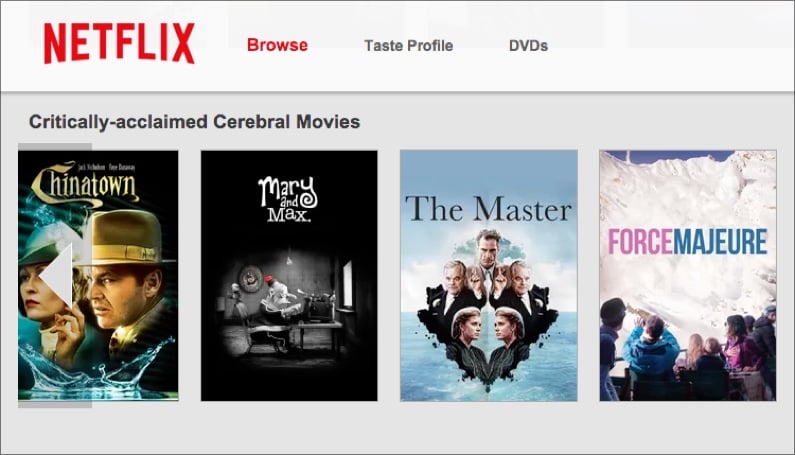
Task: Click the golden Chinatown title lettering
Action: point(85,184)
